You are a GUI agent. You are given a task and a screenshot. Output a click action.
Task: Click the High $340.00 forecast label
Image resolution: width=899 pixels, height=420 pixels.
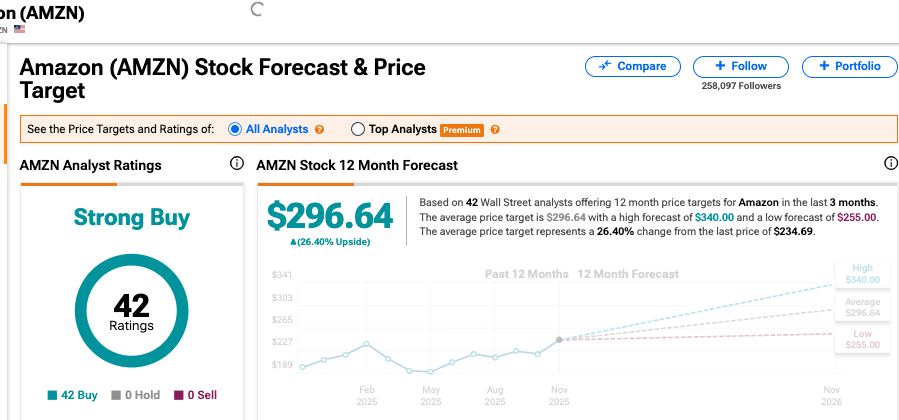pos(862,274)
